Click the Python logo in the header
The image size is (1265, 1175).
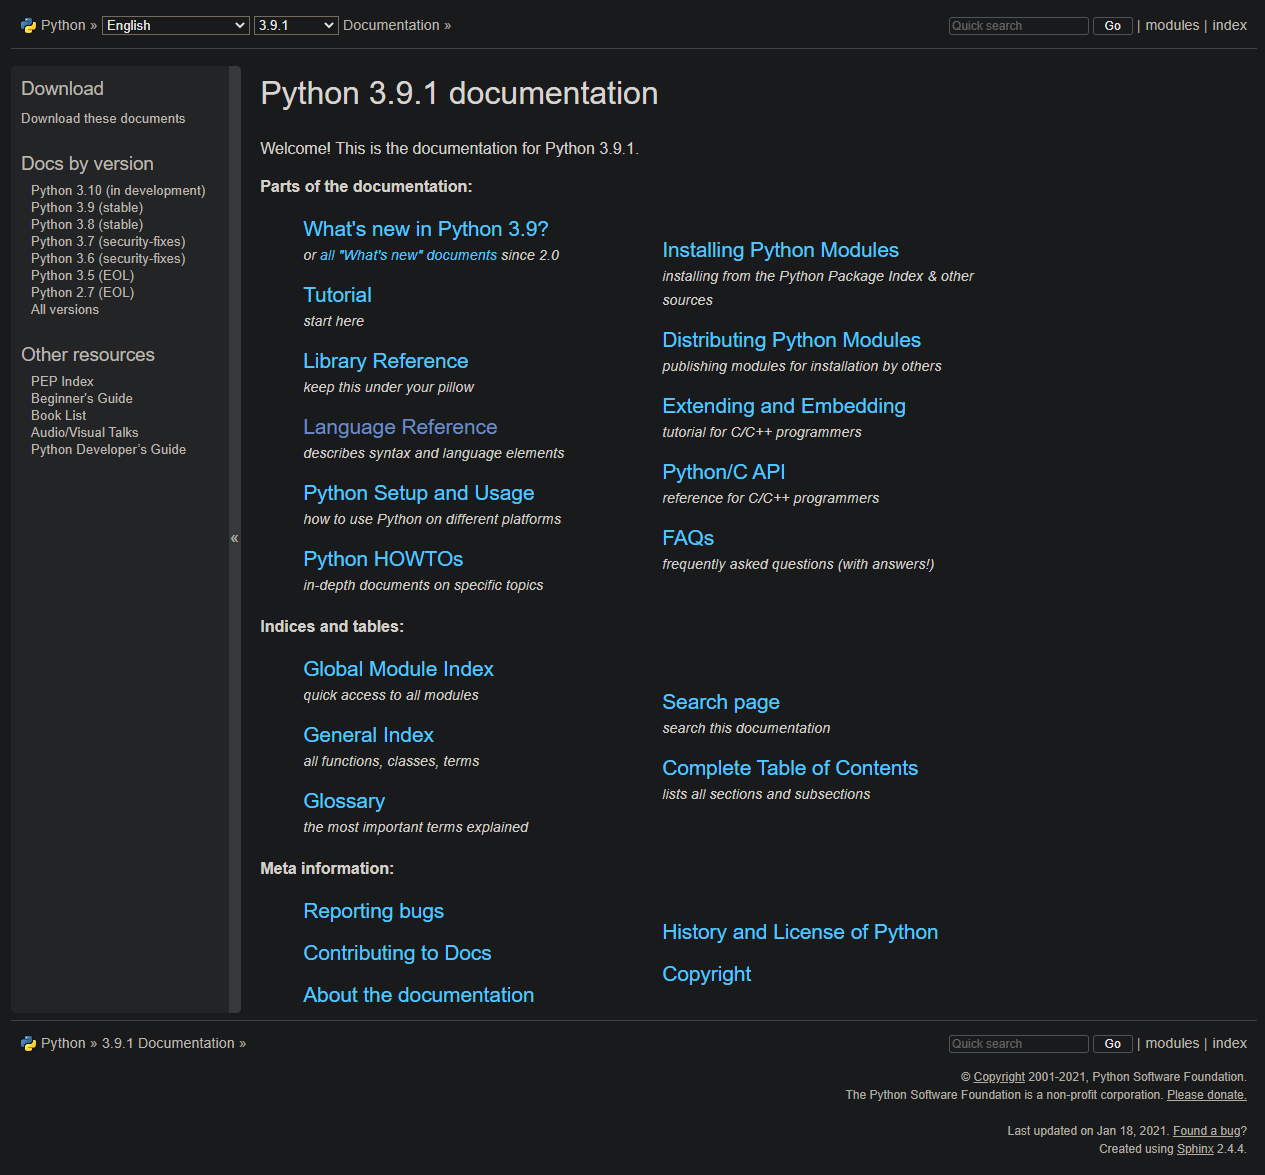(x=27, y=24)
